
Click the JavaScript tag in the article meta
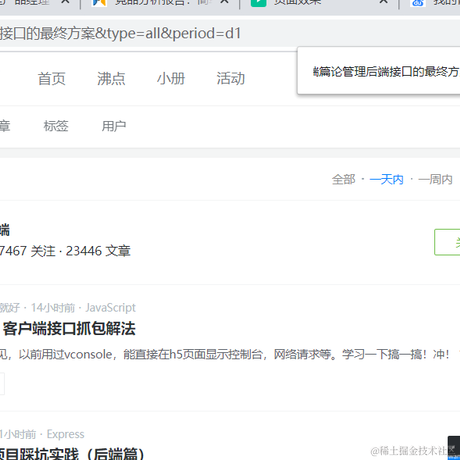(x=110, y=308)
